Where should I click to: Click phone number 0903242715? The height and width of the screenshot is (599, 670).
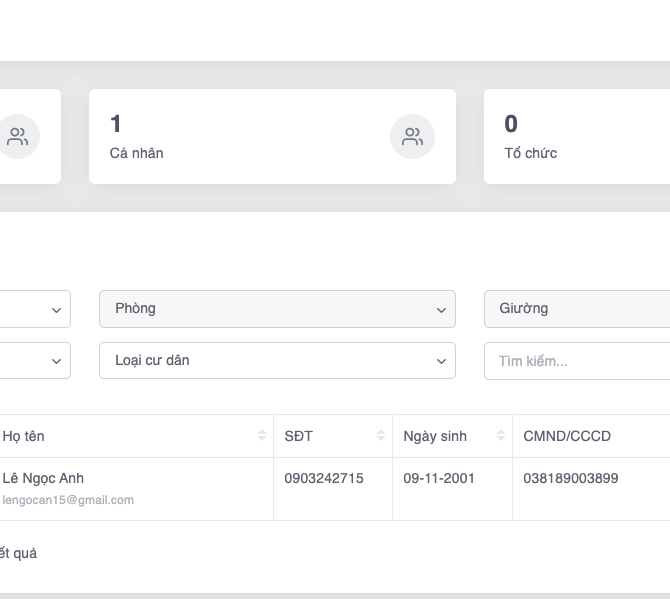[x=324, y=478]
